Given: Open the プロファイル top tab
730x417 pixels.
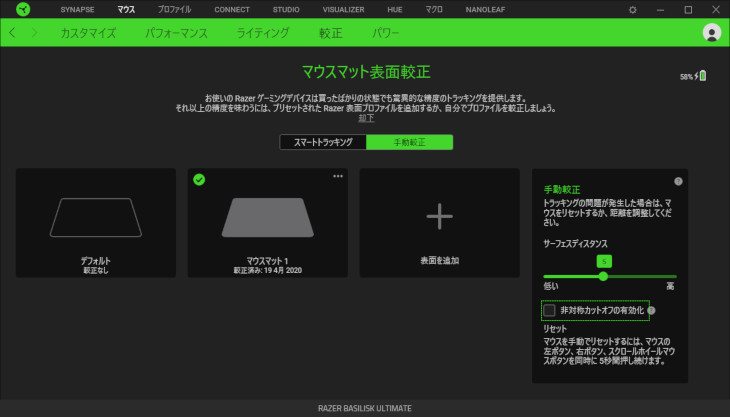Looking at the screenshot, I should [174, 9].
